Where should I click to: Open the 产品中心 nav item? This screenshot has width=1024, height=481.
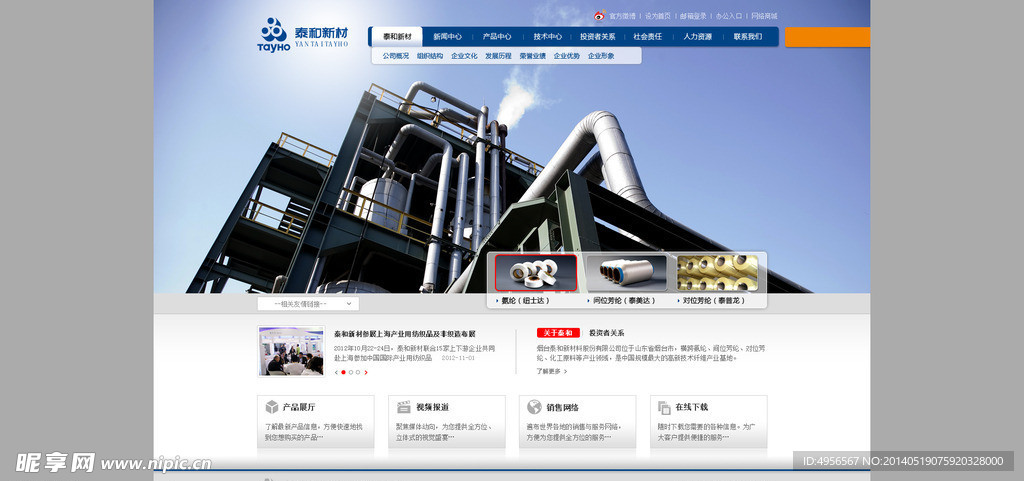pos(497,37)
